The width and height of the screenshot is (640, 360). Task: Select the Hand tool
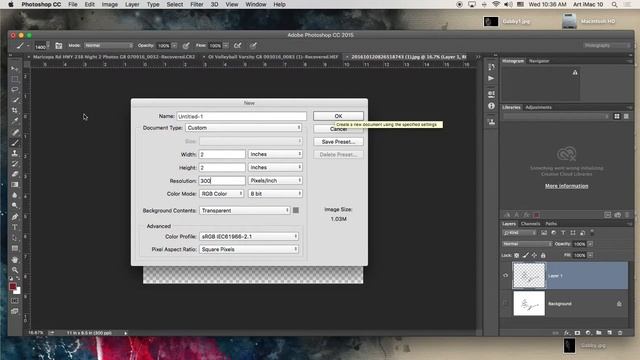point(15,260)
